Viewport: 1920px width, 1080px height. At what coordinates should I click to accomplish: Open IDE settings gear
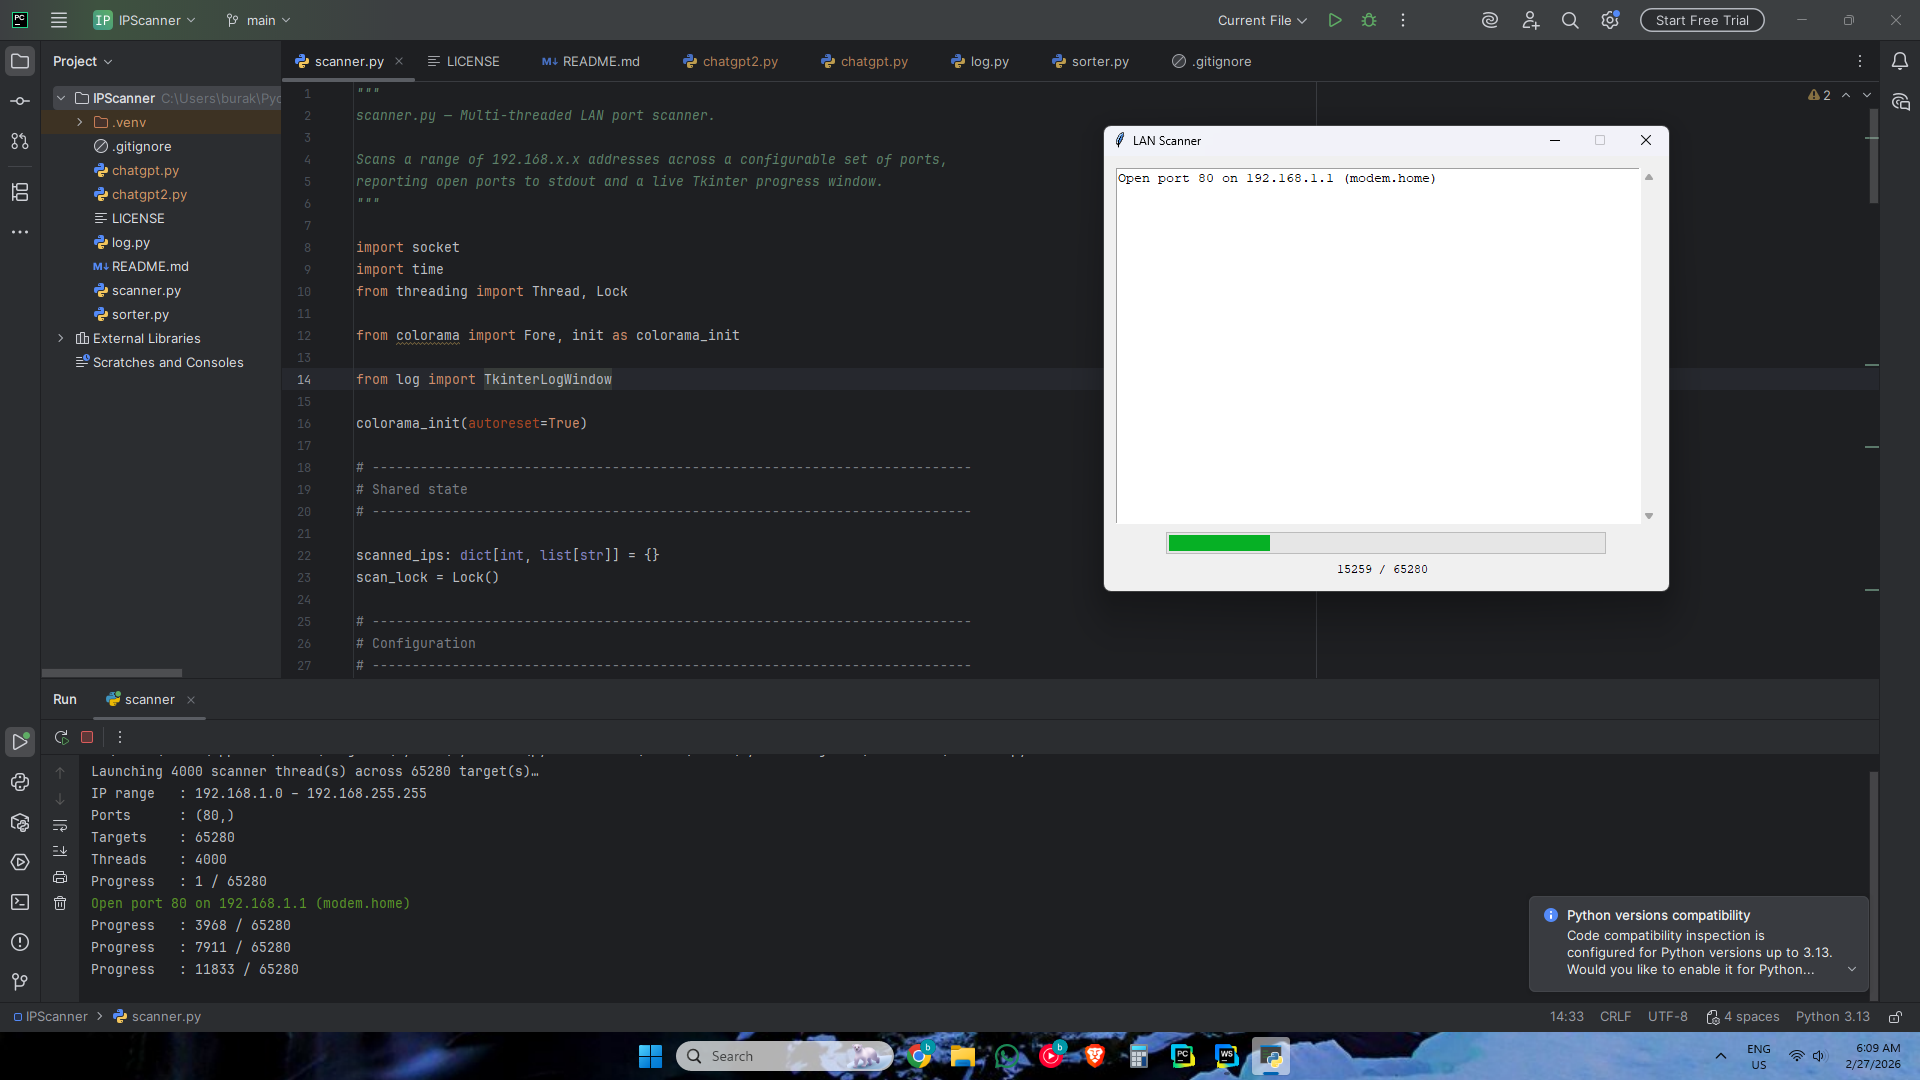click(1610, 20)
